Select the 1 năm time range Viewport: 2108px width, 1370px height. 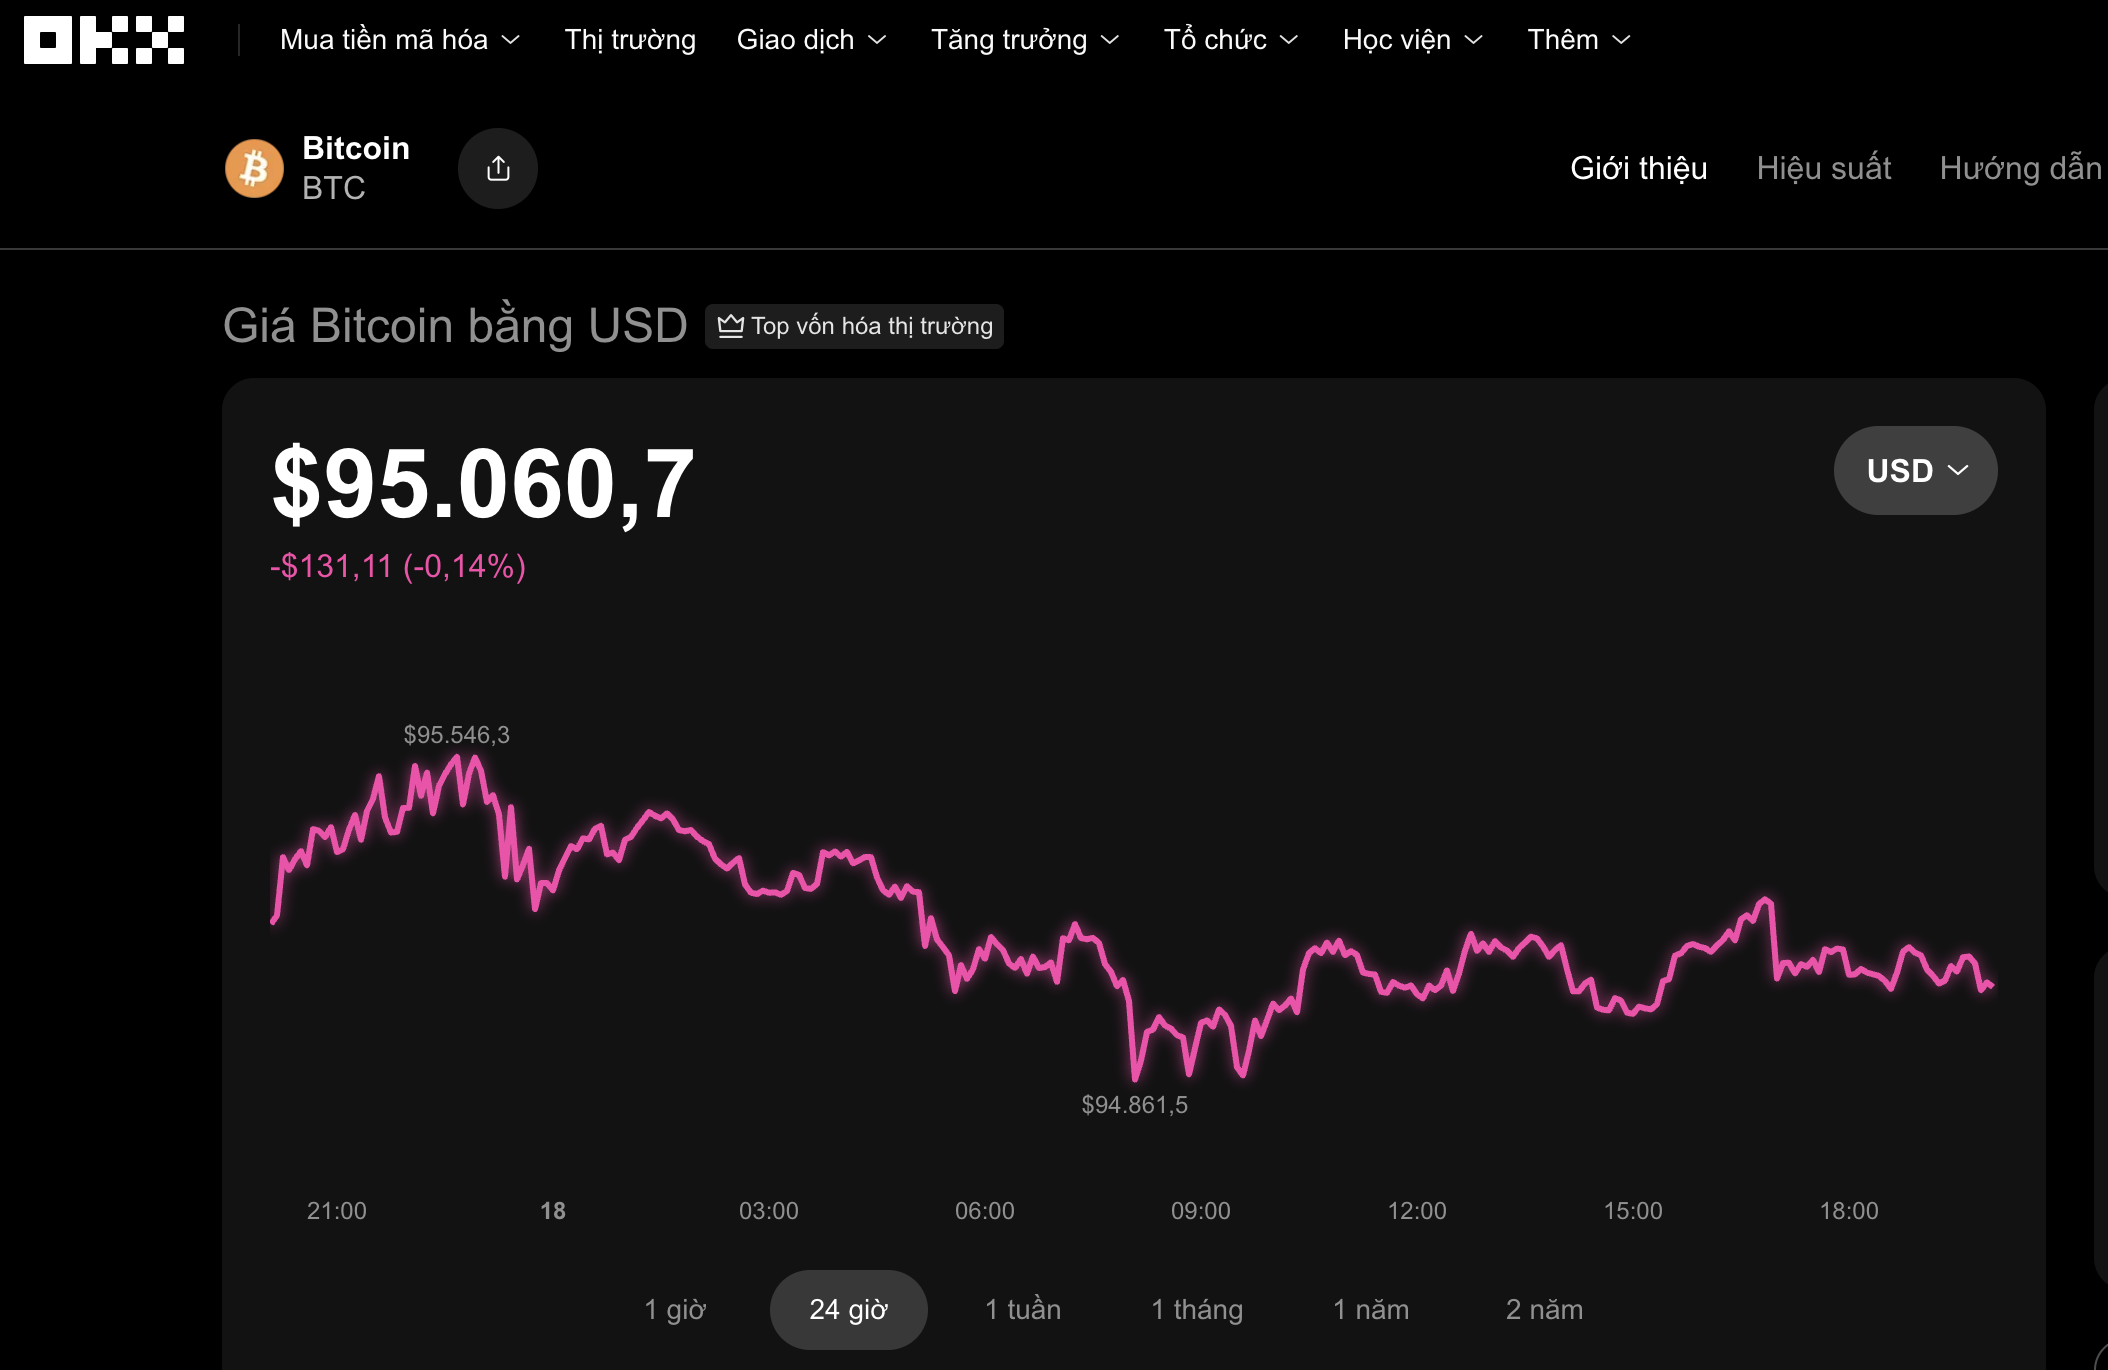1370,1309
